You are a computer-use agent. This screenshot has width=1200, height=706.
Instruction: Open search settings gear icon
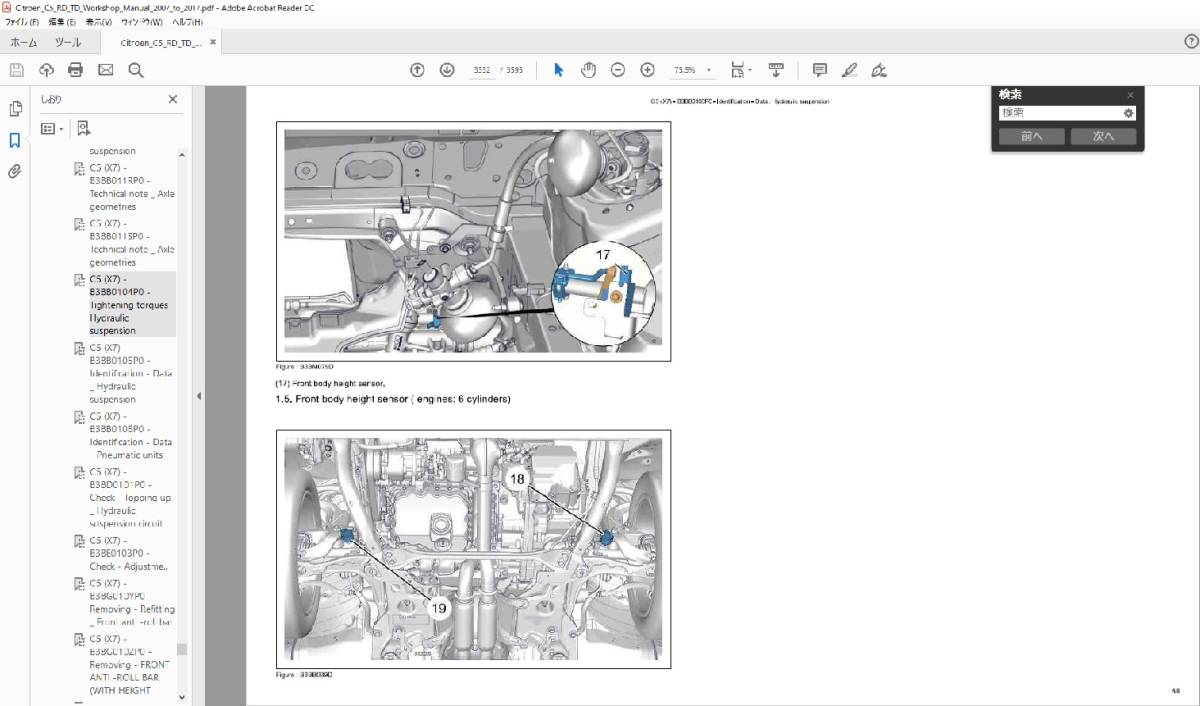click(x=1128, y=113)
